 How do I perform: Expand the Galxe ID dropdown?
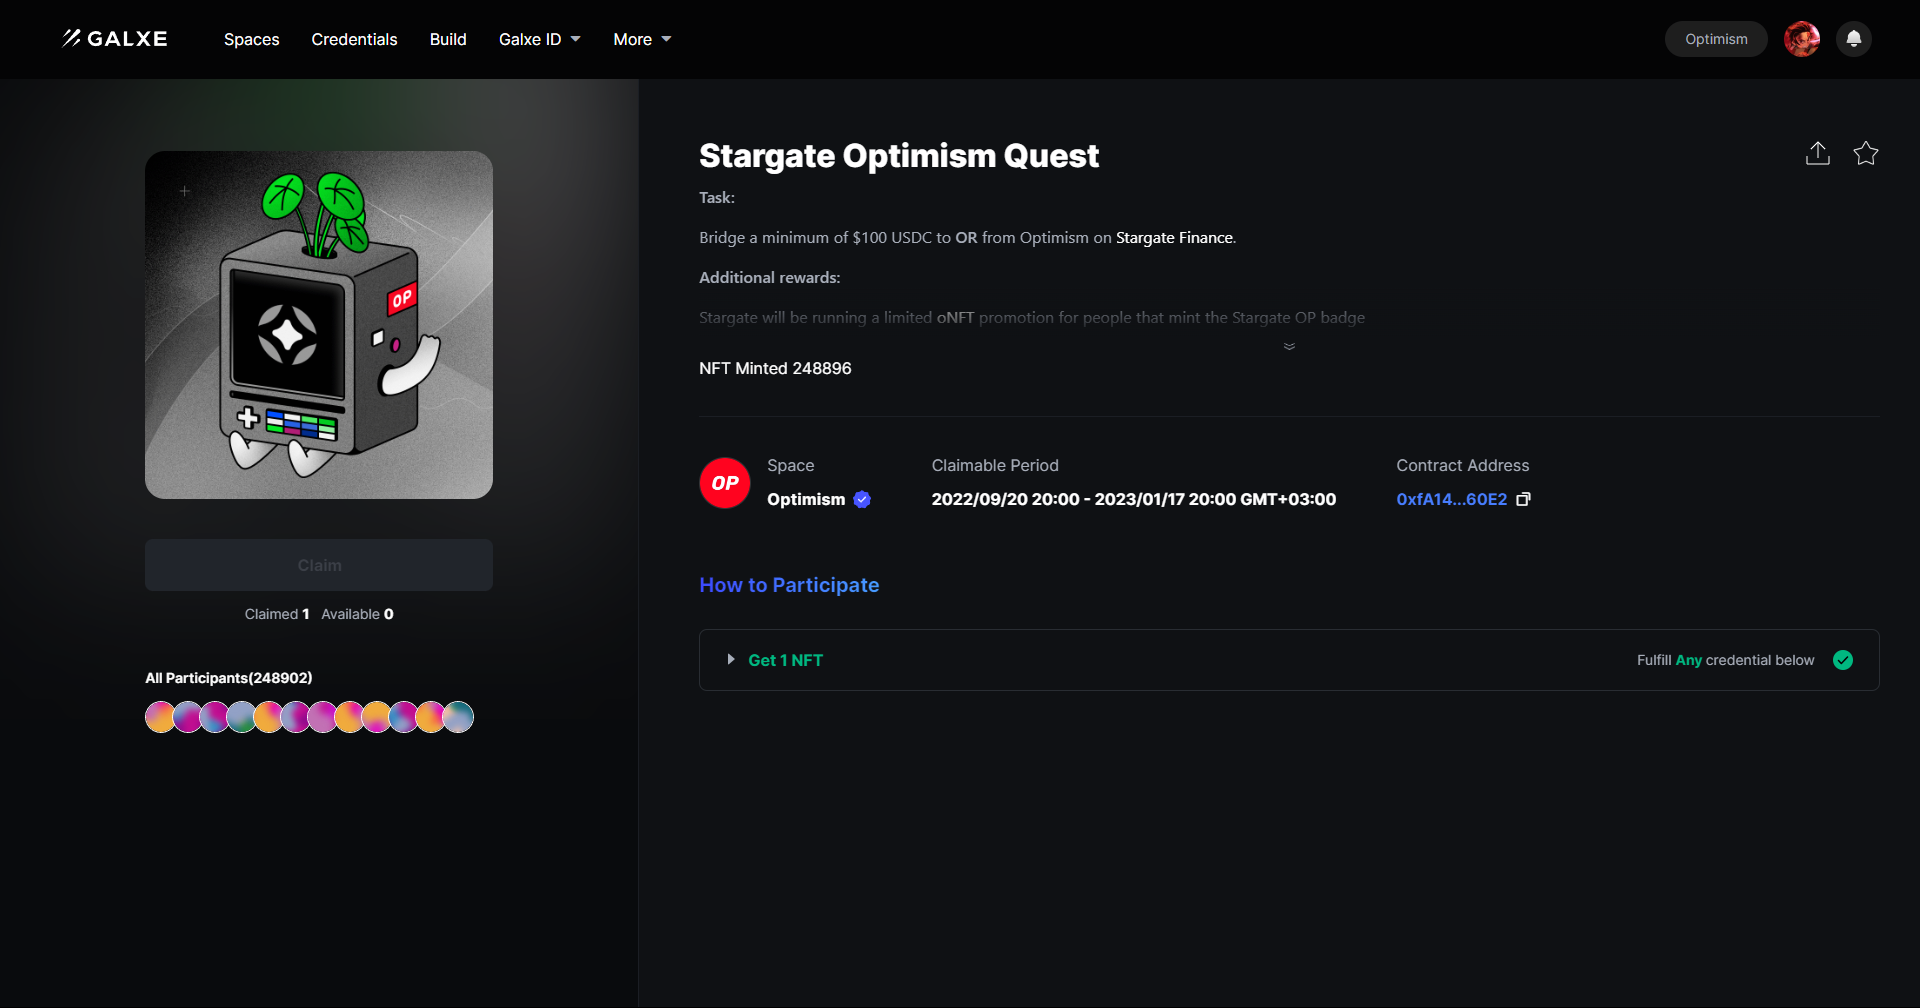click(x=540, y=39)
